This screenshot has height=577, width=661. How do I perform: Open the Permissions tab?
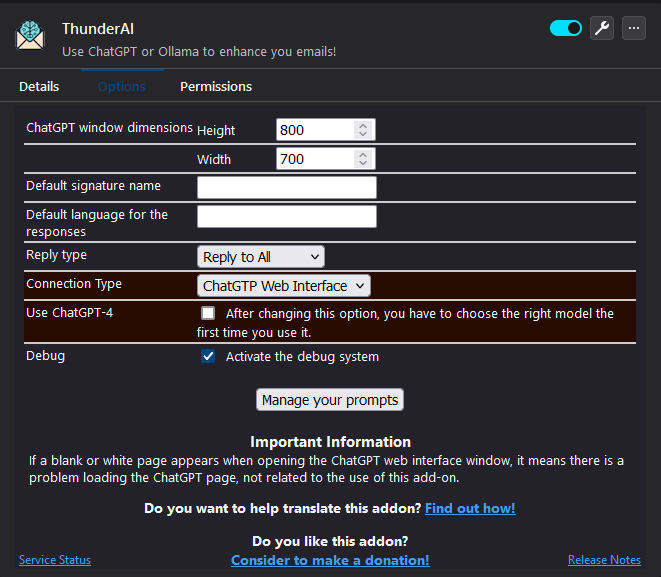click(216, 86)
